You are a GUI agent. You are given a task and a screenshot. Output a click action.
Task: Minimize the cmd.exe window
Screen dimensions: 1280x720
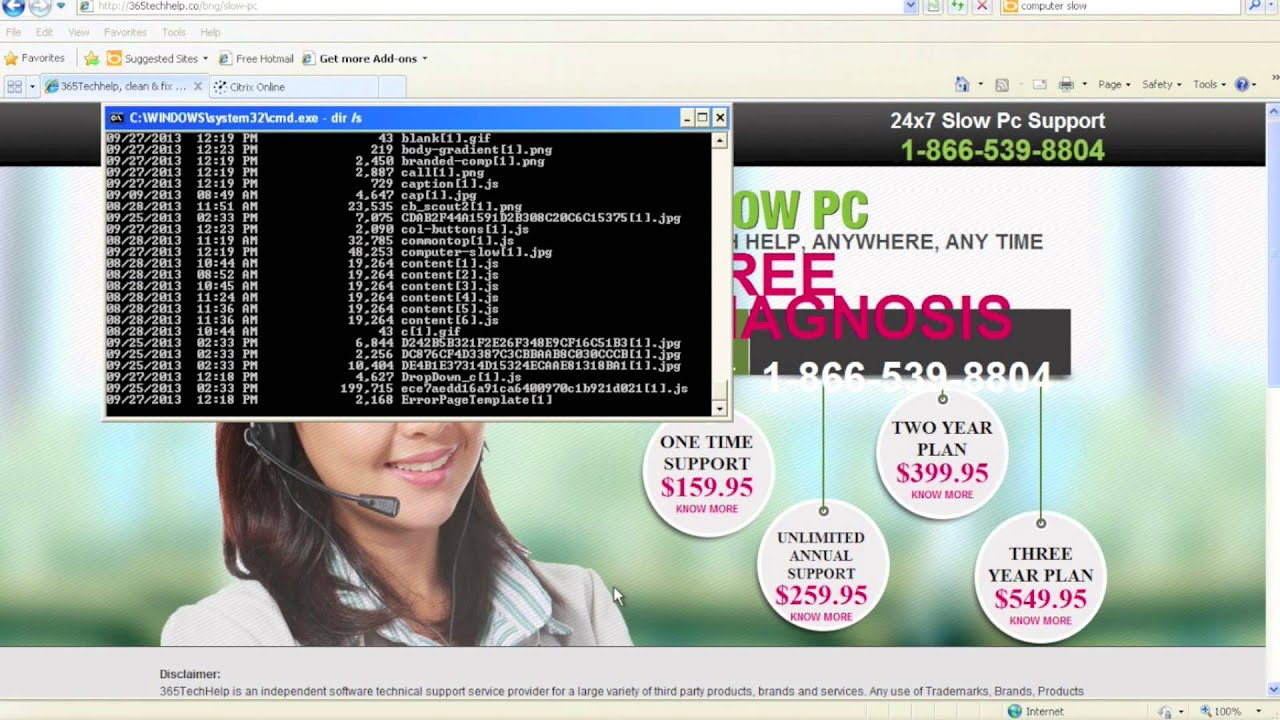click(x=687, y=118)
